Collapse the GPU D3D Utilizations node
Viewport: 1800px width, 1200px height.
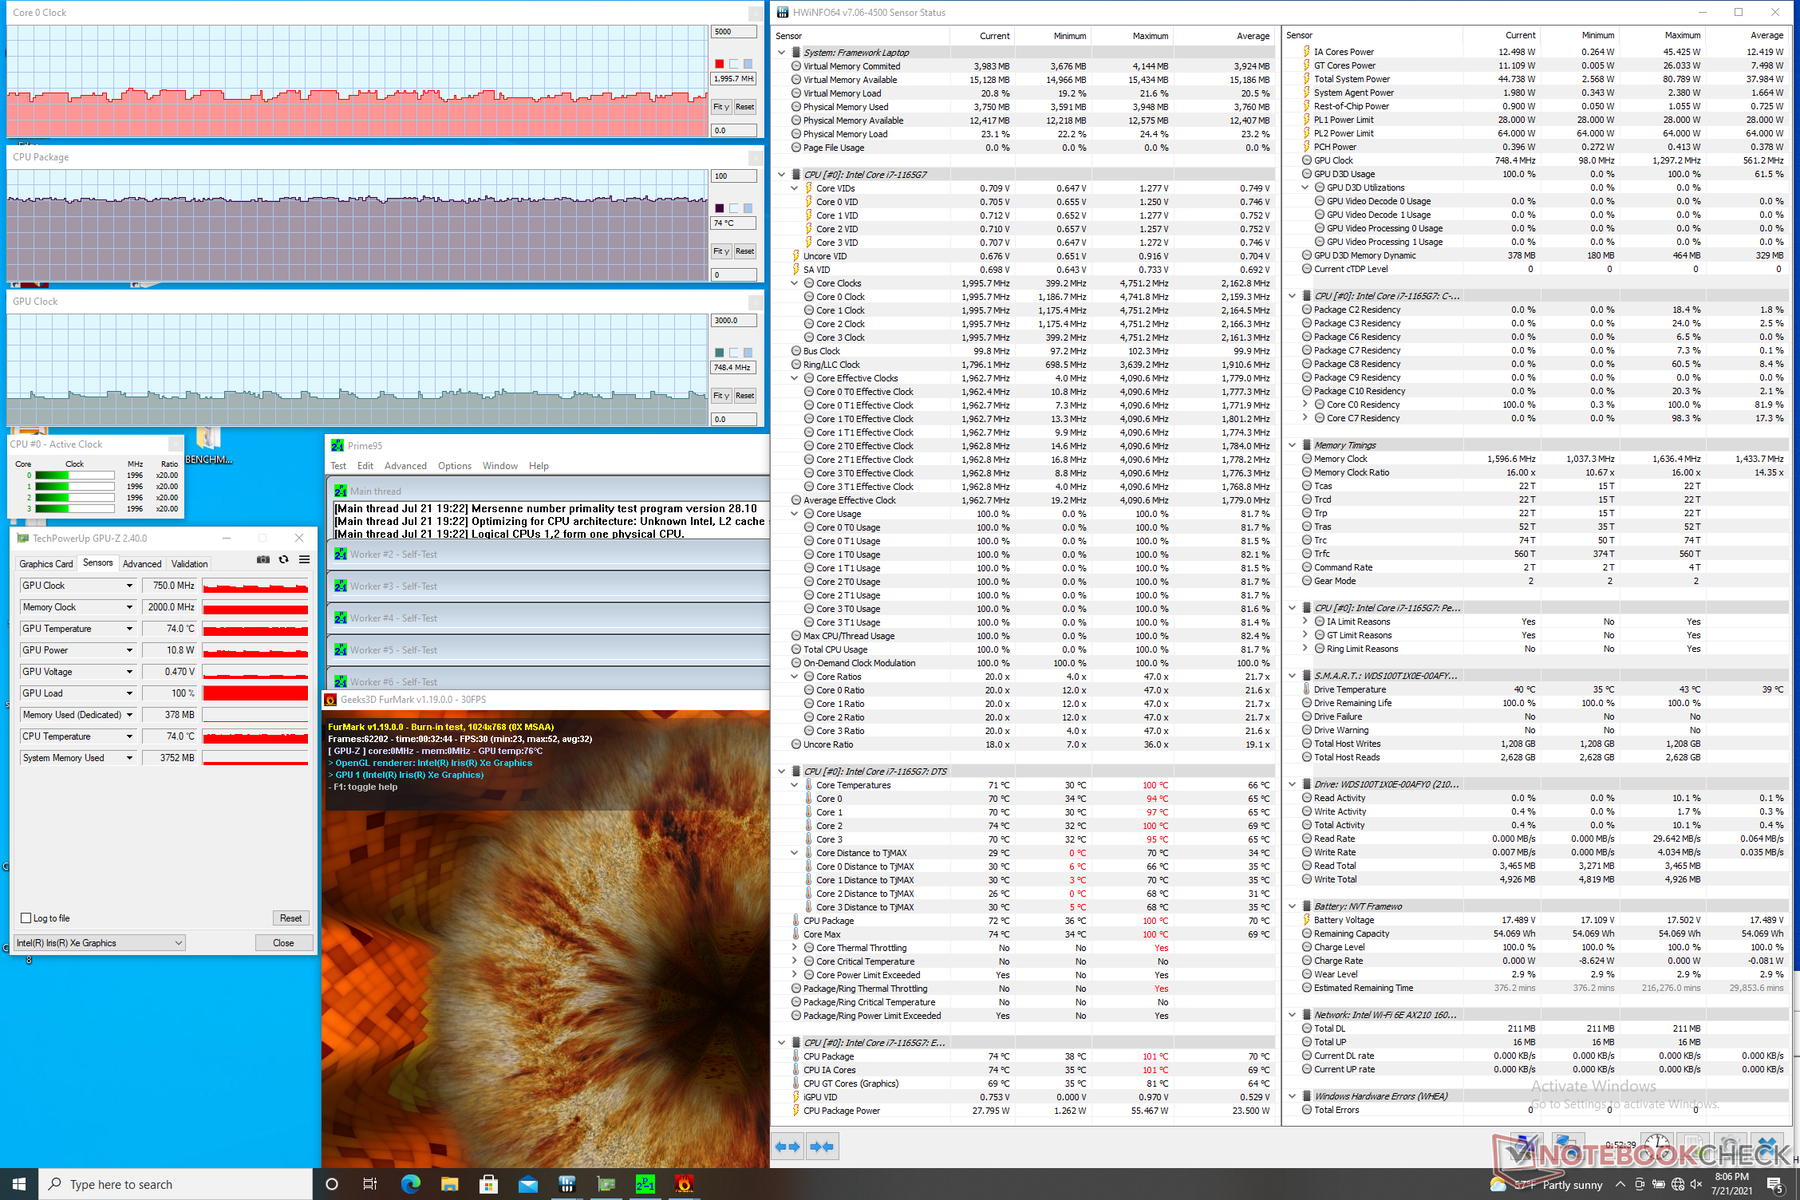[1305, 188]
